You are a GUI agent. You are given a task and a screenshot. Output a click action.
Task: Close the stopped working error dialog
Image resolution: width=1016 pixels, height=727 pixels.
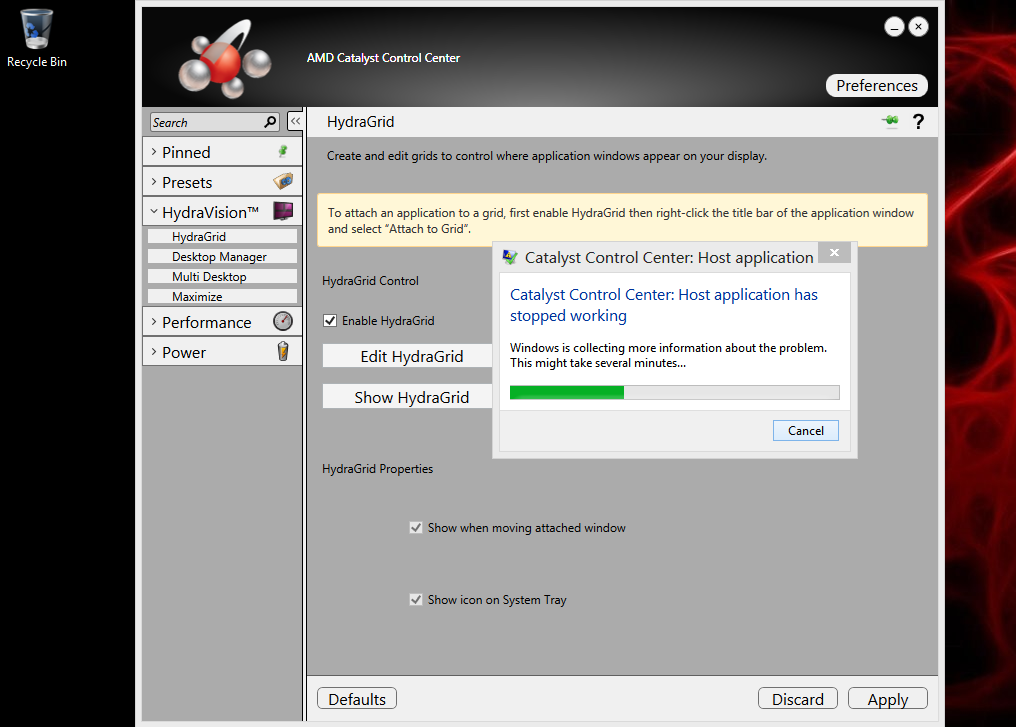835,253
